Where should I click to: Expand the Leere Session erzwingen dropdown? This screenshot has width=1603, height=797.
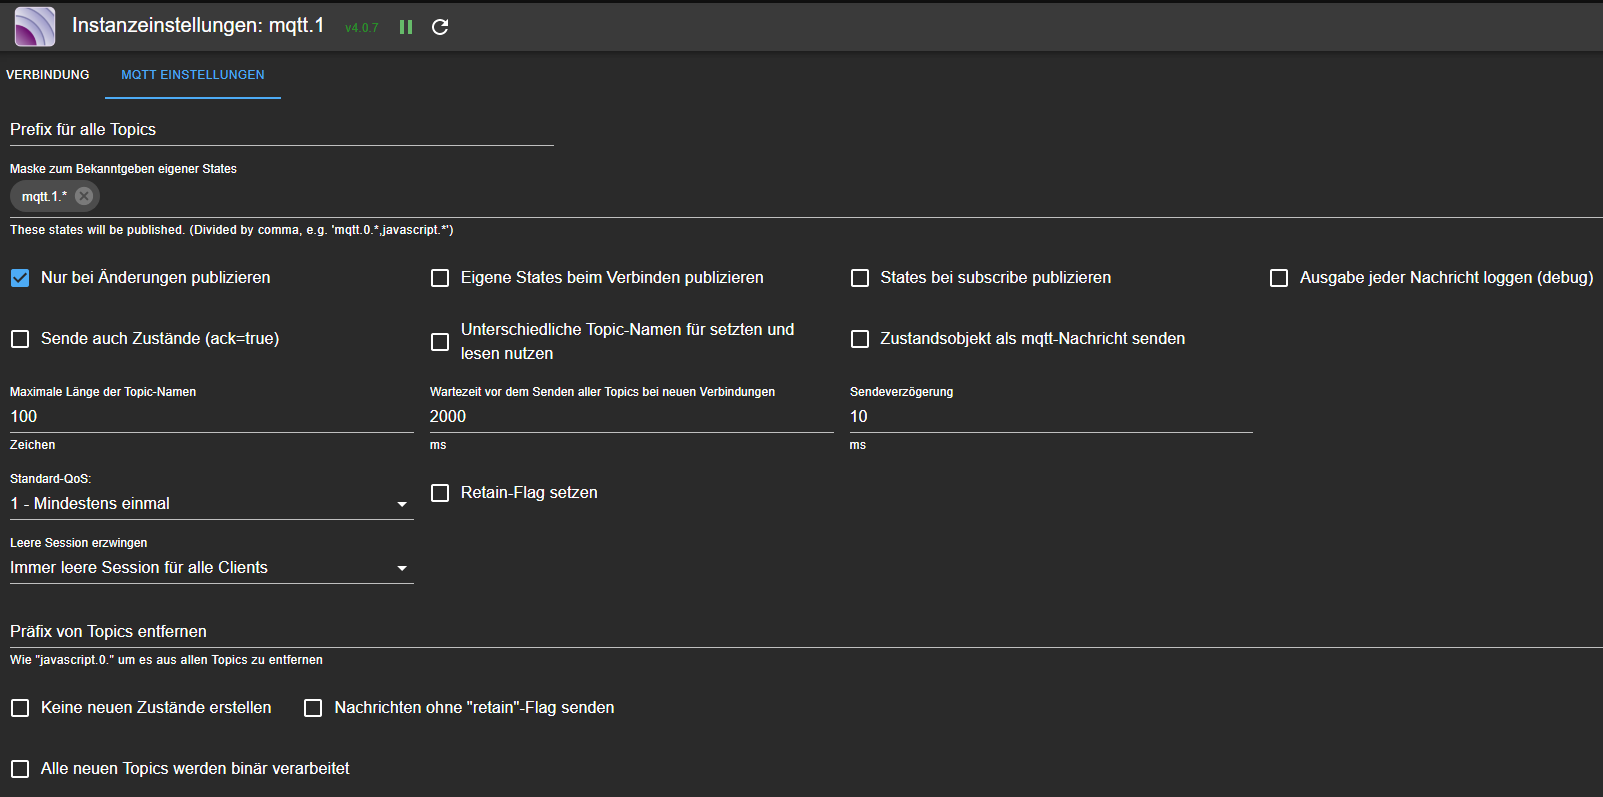(x=211, y=568)
